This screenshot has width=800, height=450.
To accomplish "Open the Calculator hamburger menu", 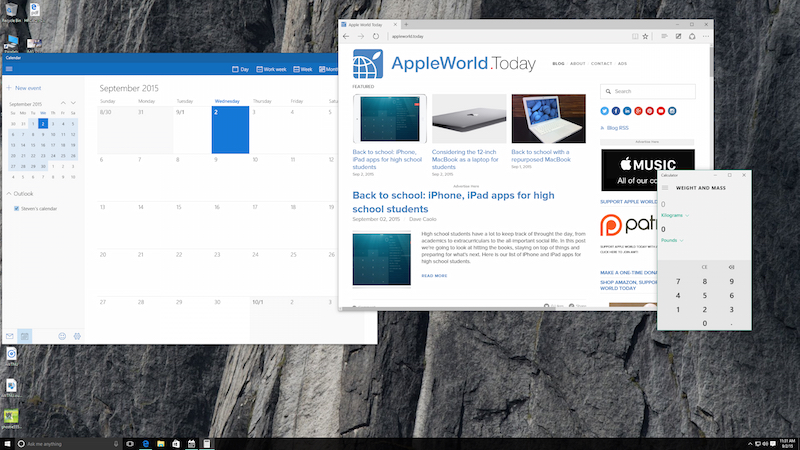I will tap(665, 188).
